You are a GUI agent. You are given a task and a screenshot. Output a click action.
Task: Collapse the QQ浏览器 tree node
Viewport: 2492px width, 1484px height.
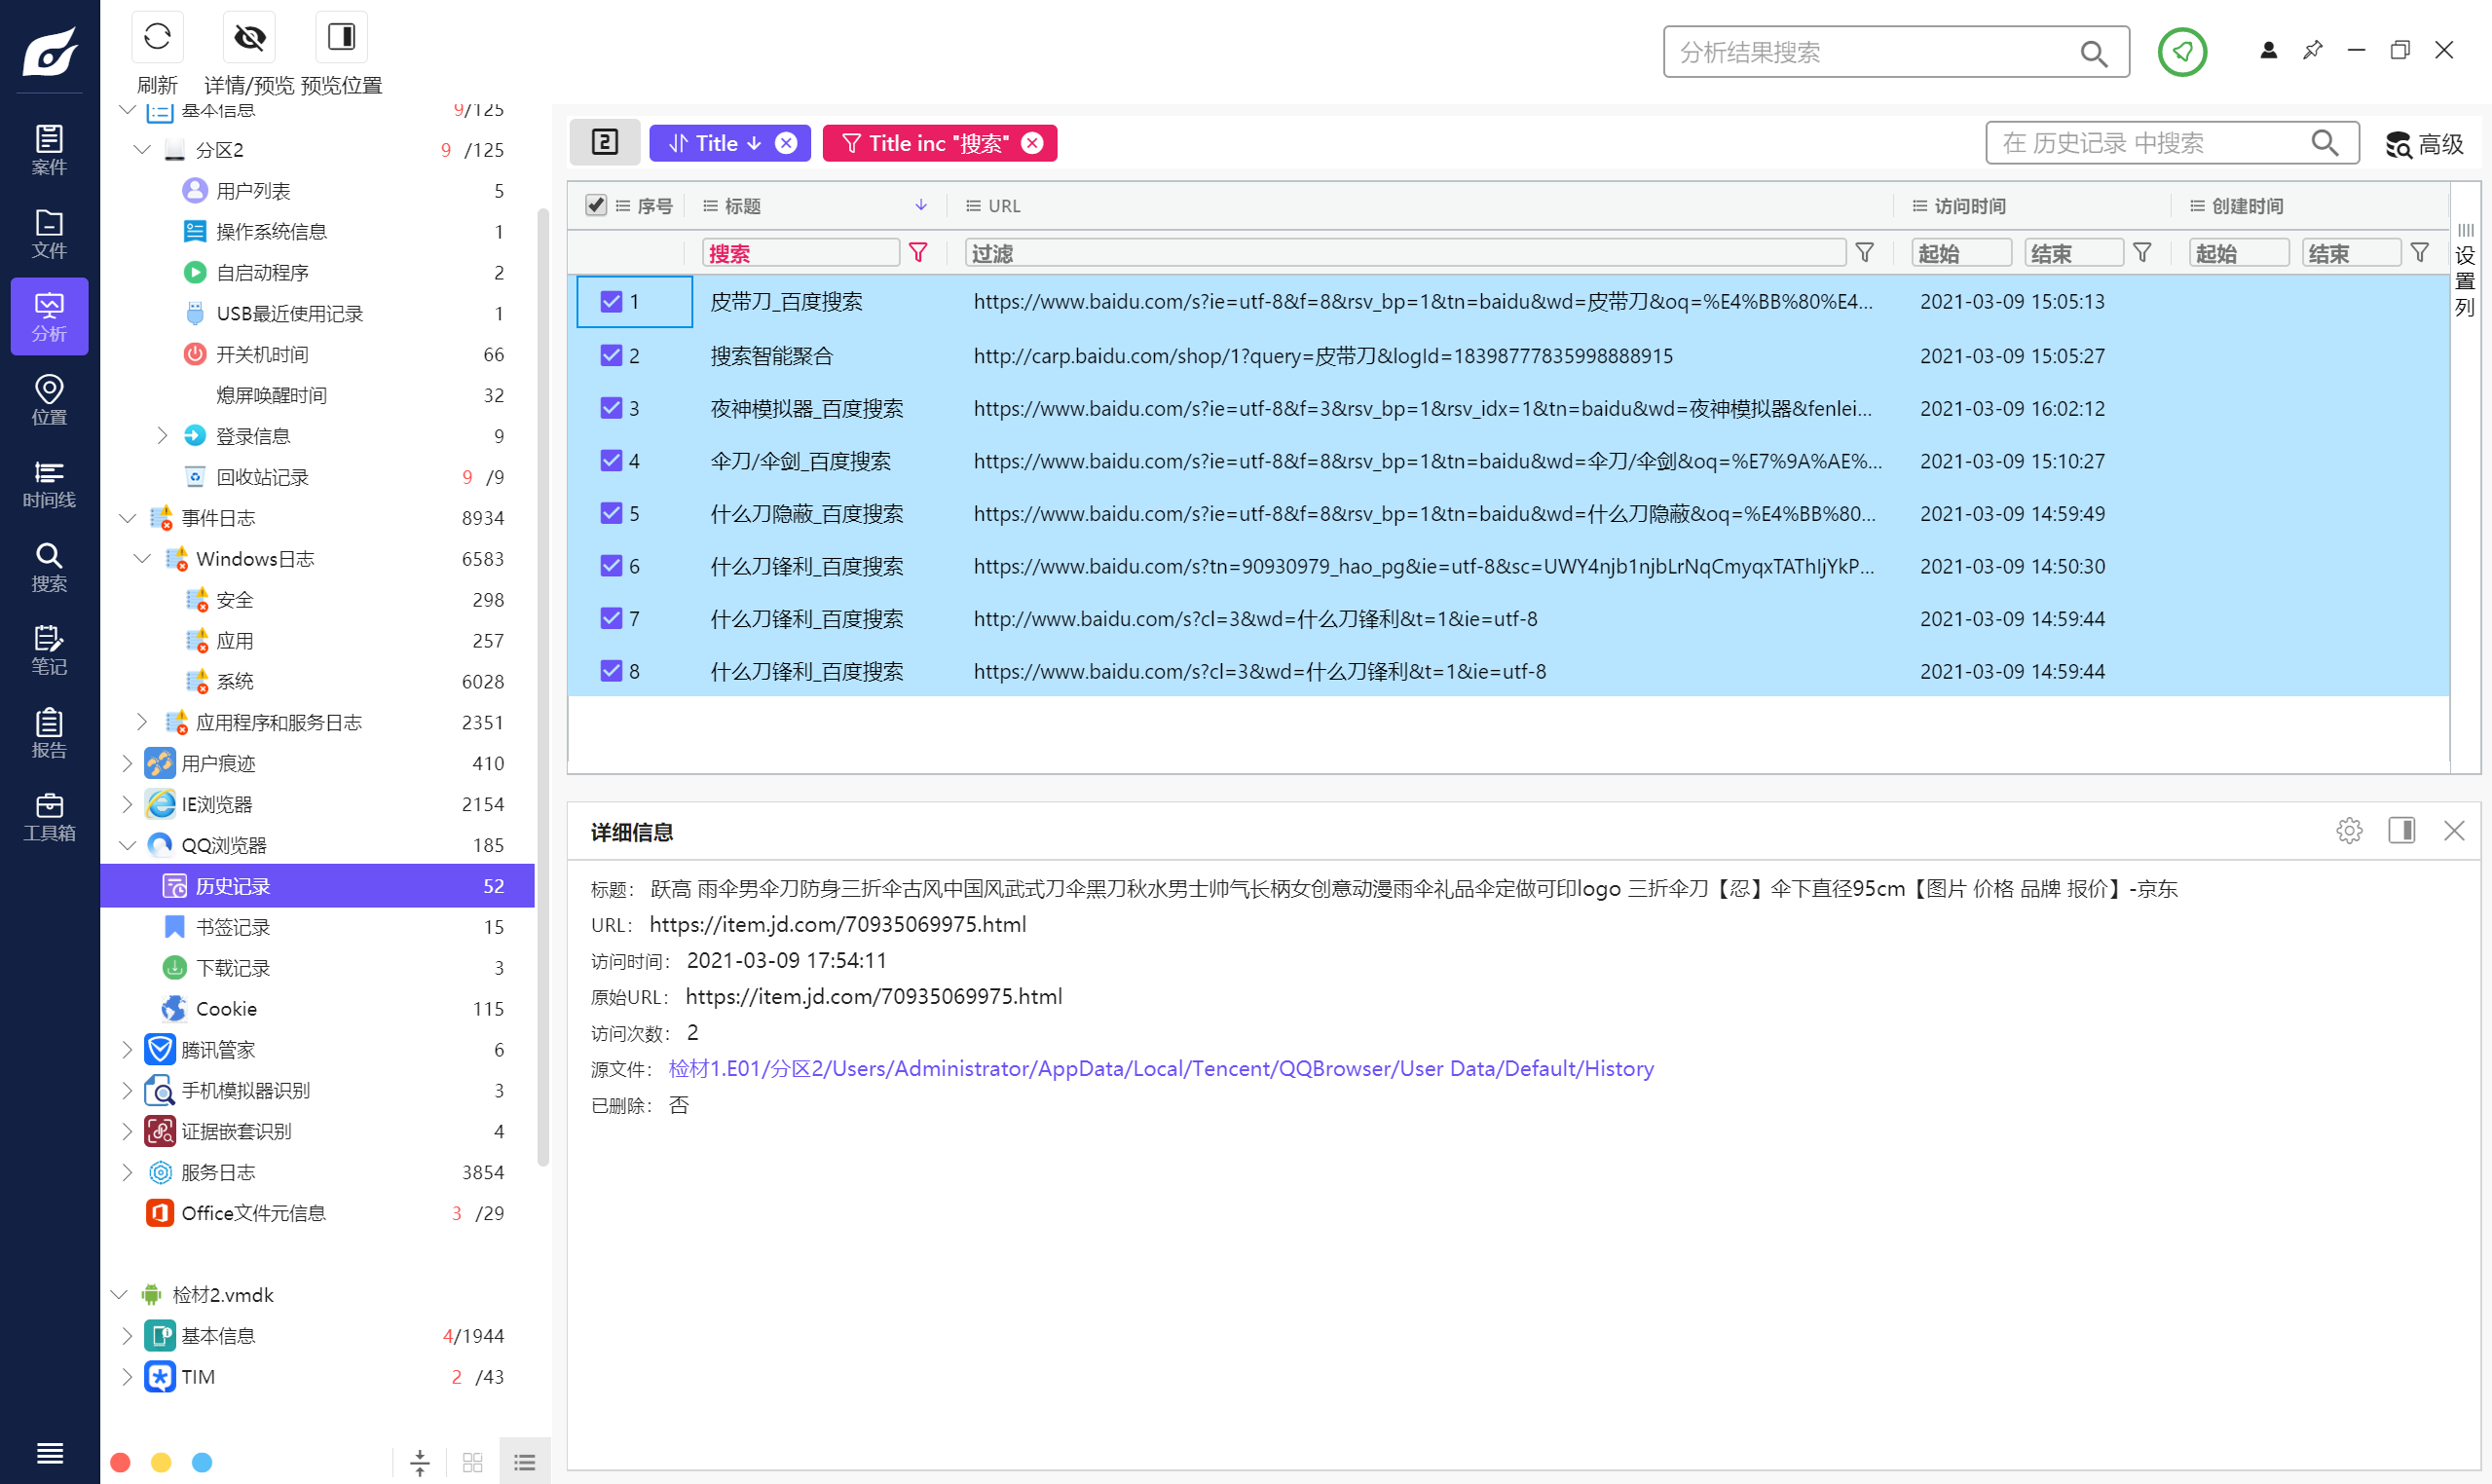point(127,845)
